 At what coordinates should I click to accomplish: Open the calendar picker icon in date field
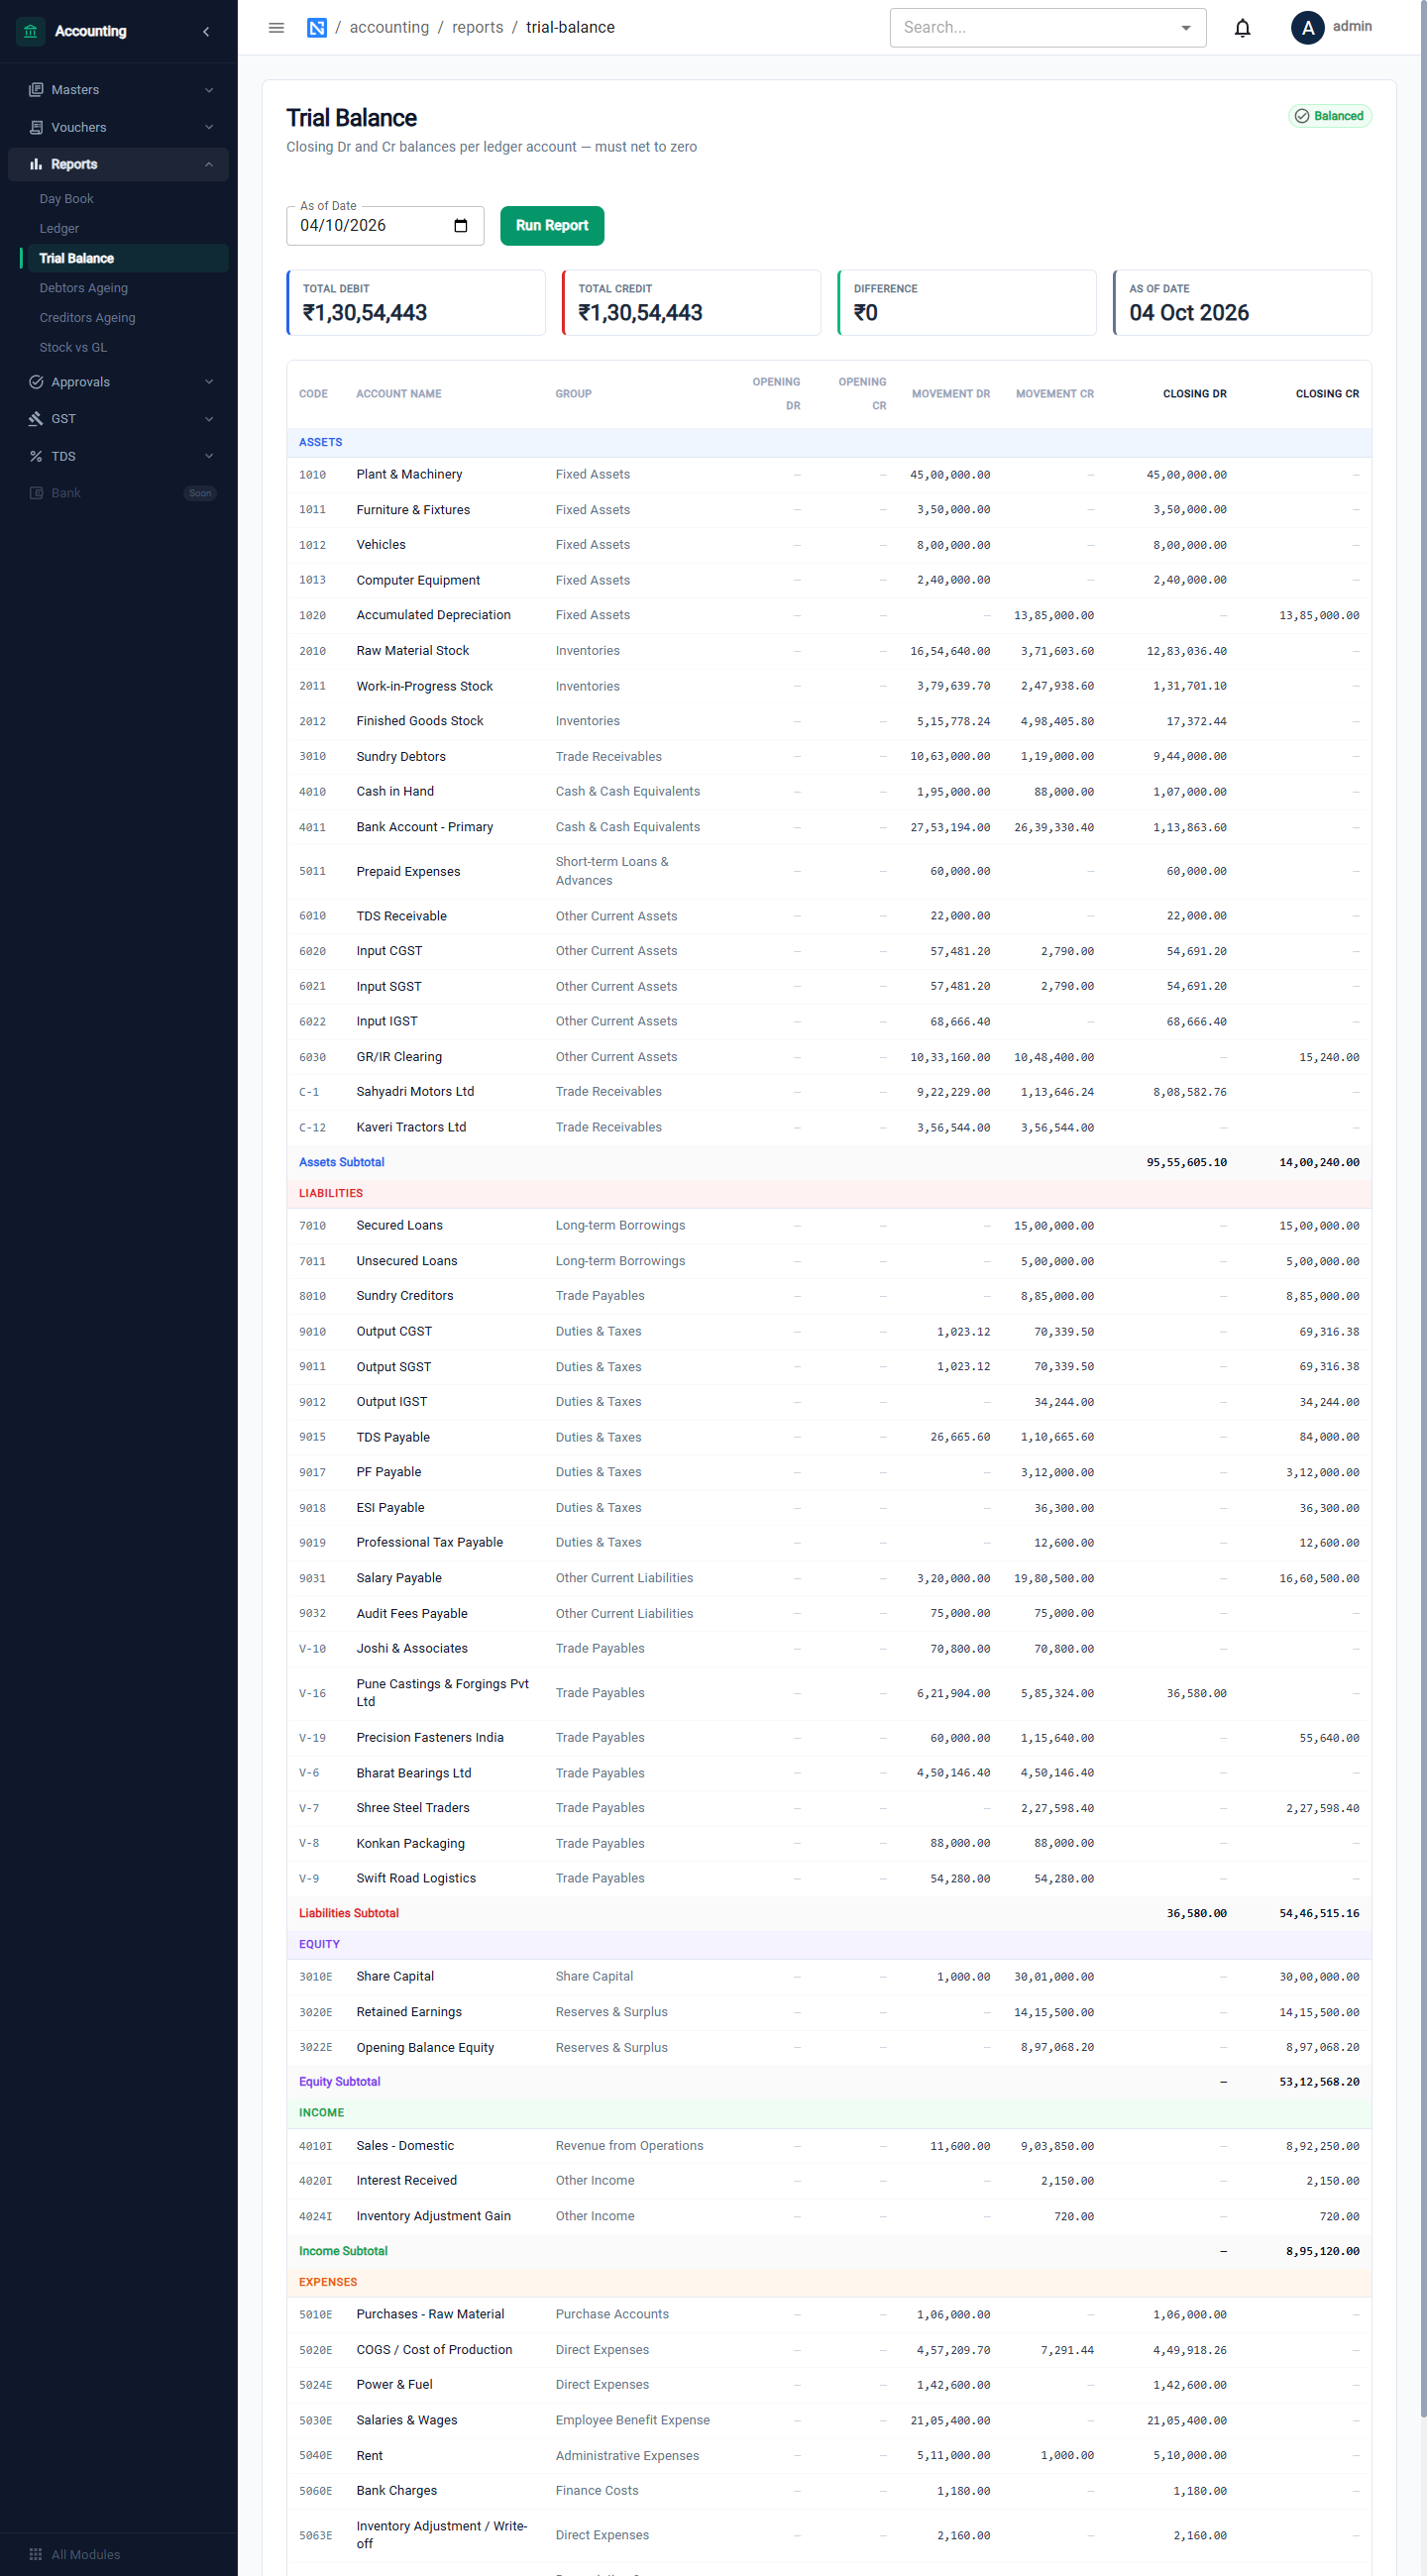(460, 226)
